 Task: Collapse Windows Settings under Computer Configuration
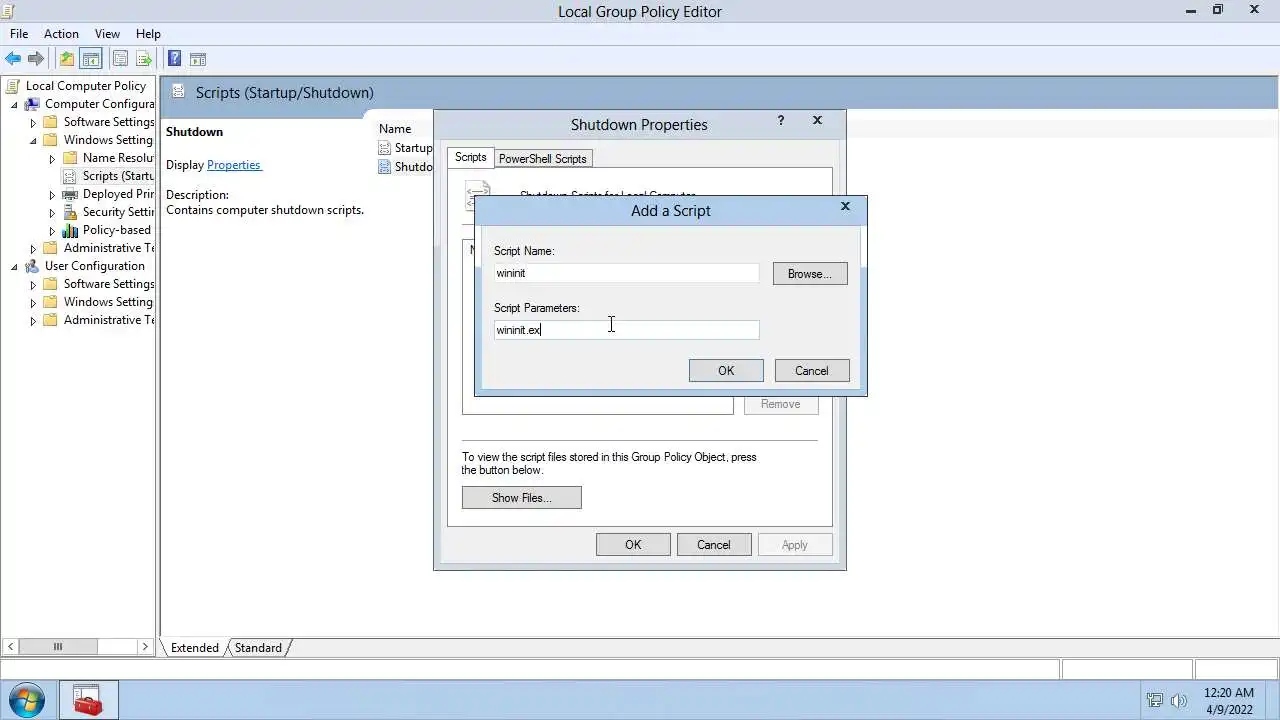point(33,141)
